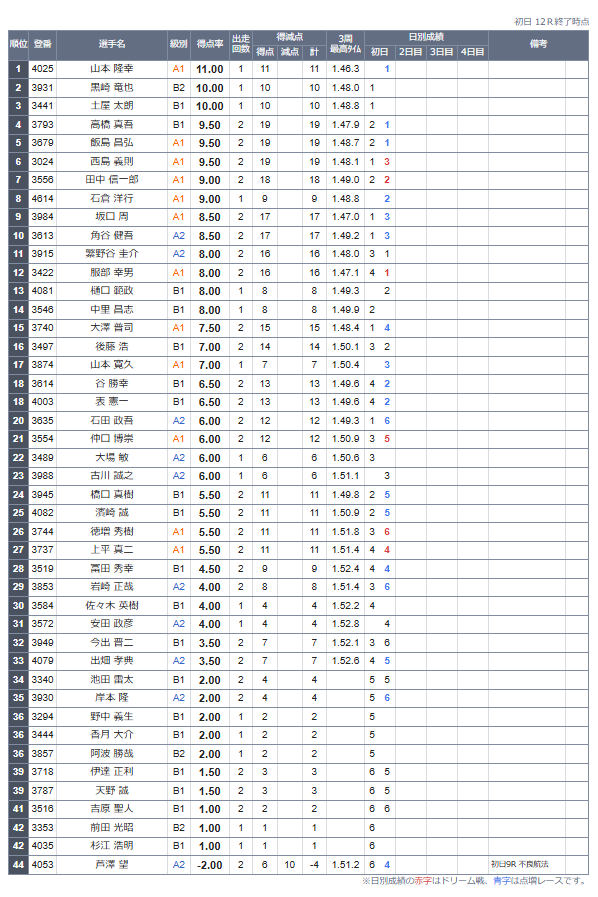The width and height of the screenshot is (598, 897).
Task: Click racer name 濱崎 誠
Action: tap(112, 513)
